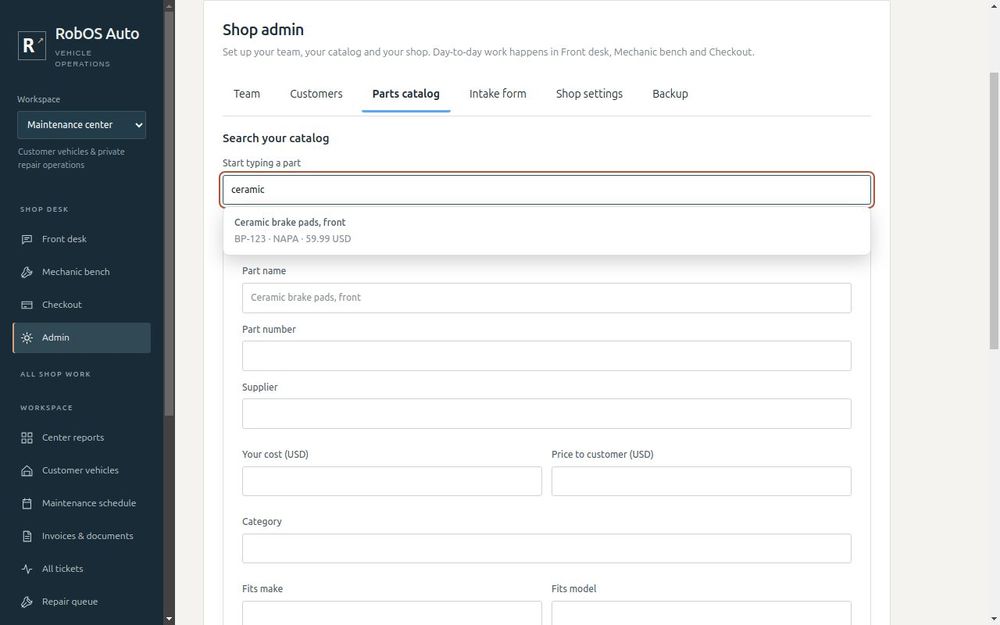Screen dimensions: 1000x625
Task: Click the Repair queue wrench icon
Action: pyautogui.click(x=27, y=602)
